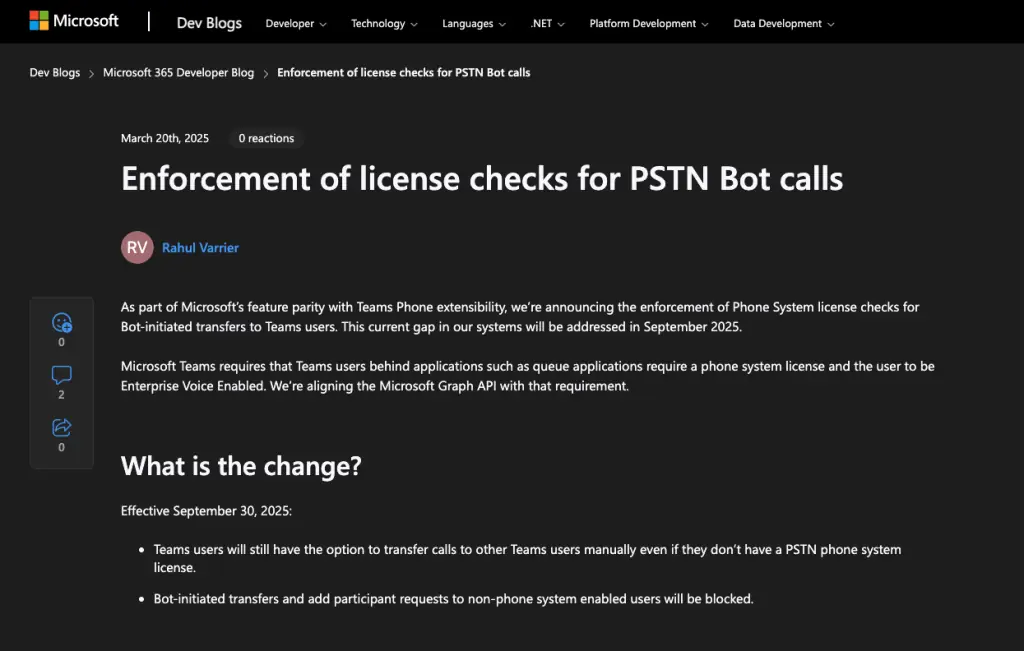Click the bullet about transferring calls manually
1024x651 pixels.
coord(527,558)
